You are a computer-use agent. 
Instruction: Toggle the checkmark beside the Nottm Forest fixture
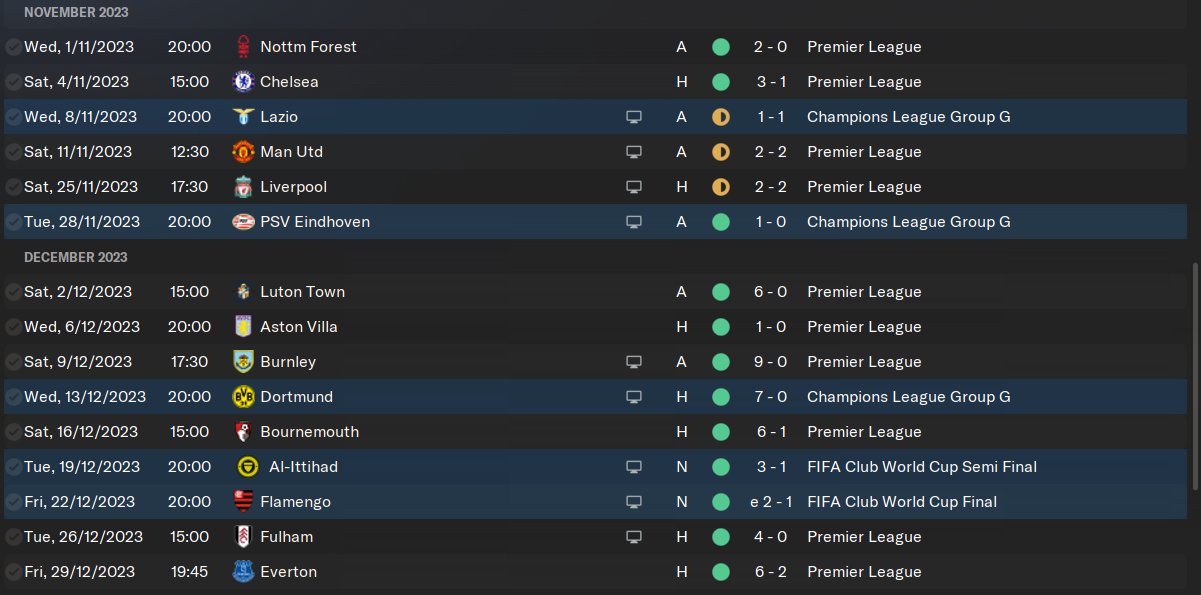pos(13,47)
